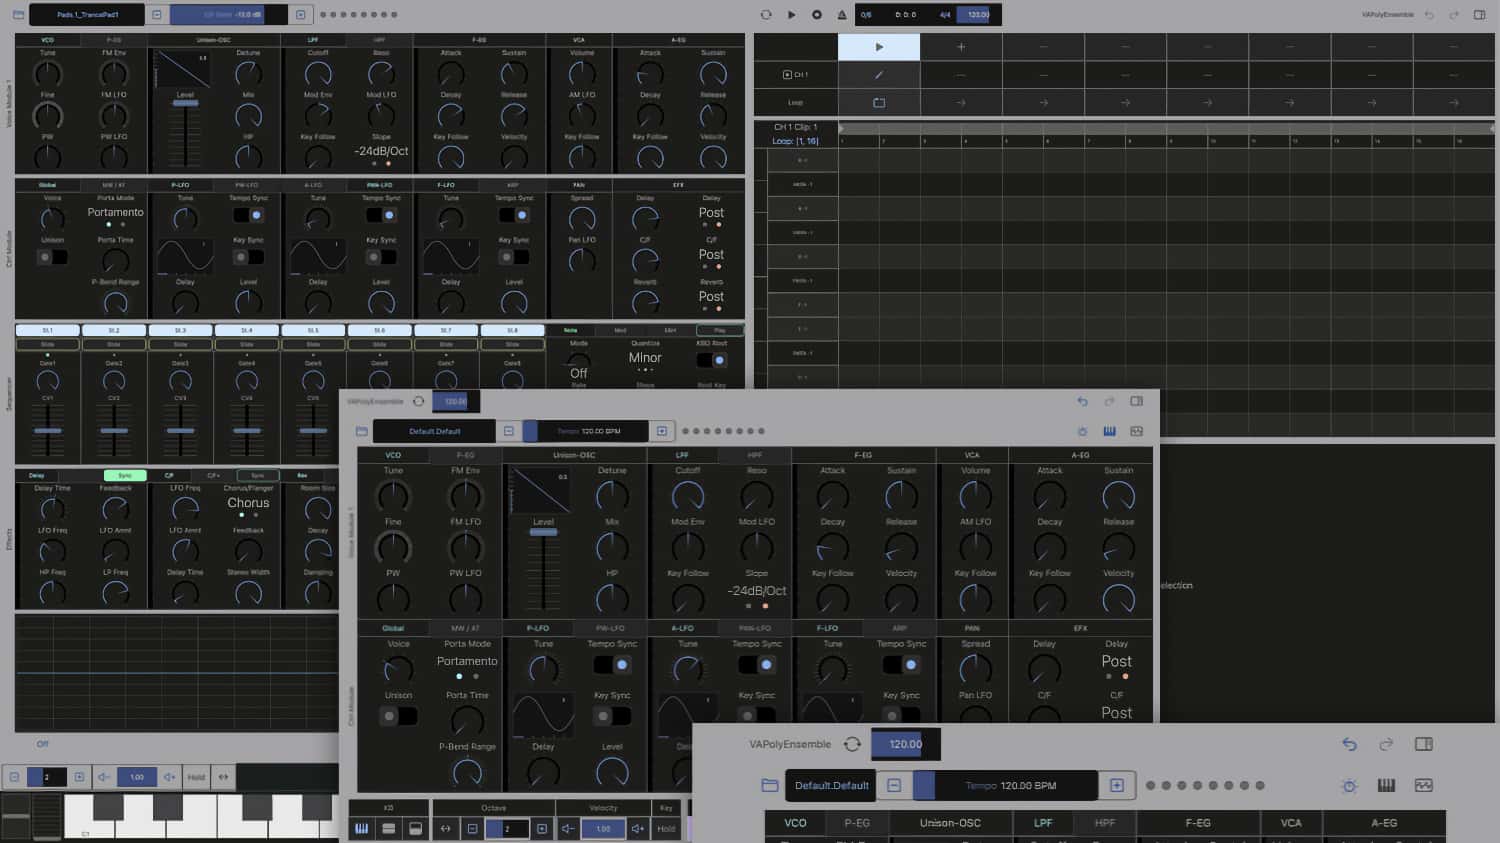Screen dimensions: 1500x843
Task: Switch to the HPF tab in the rear window
Action: tap(378, 40)
